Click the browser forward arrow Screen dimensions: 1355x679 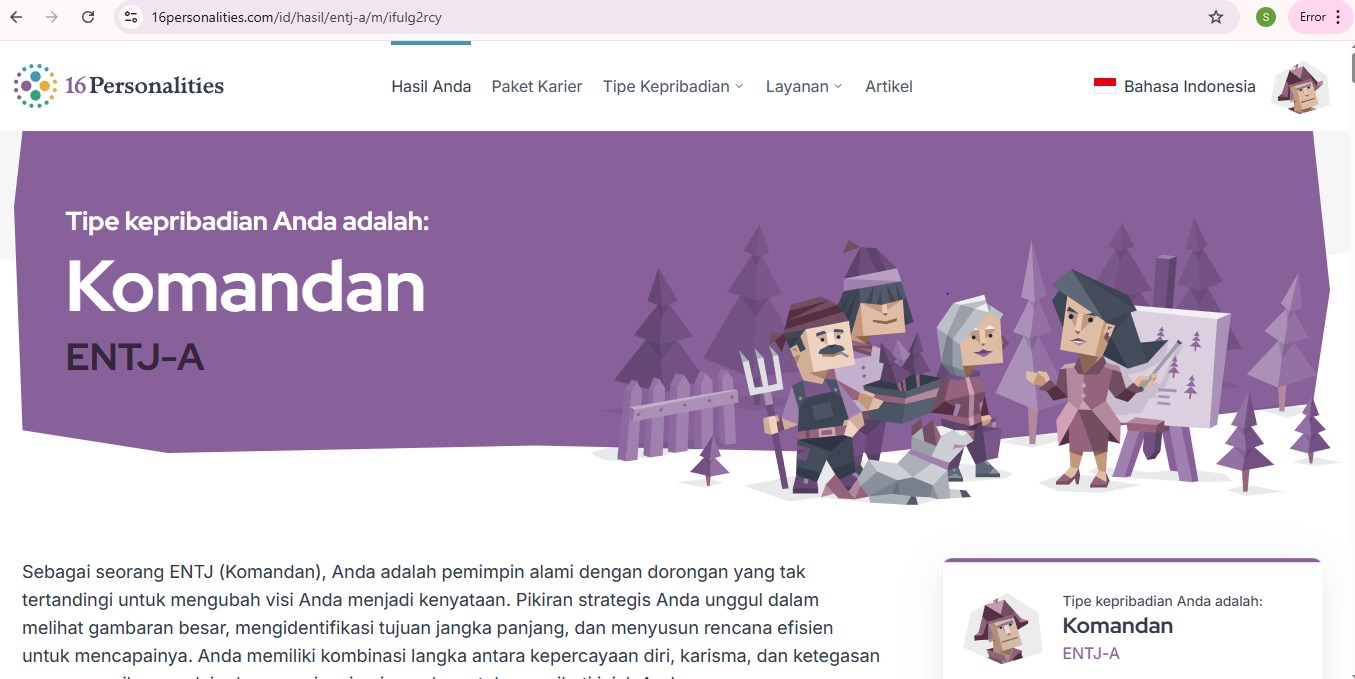[x=52, y=17]
